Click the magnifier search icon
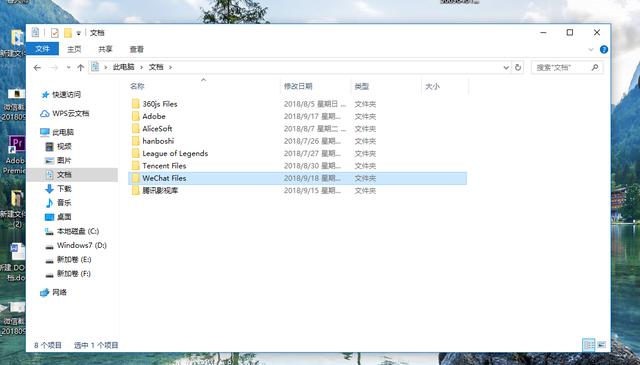This screenshot has width=640, height=365. point(595,67)
